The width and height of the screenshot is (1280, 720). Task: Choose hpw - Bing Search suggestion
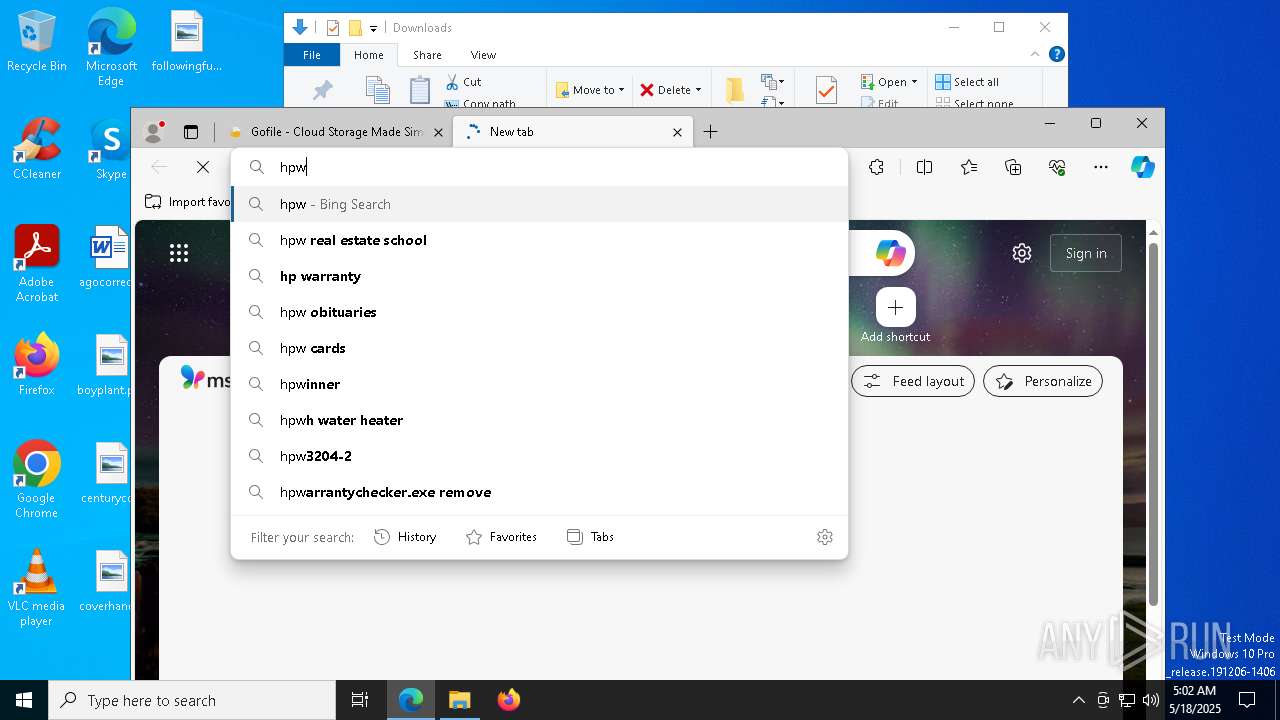(x=540, y=204)
